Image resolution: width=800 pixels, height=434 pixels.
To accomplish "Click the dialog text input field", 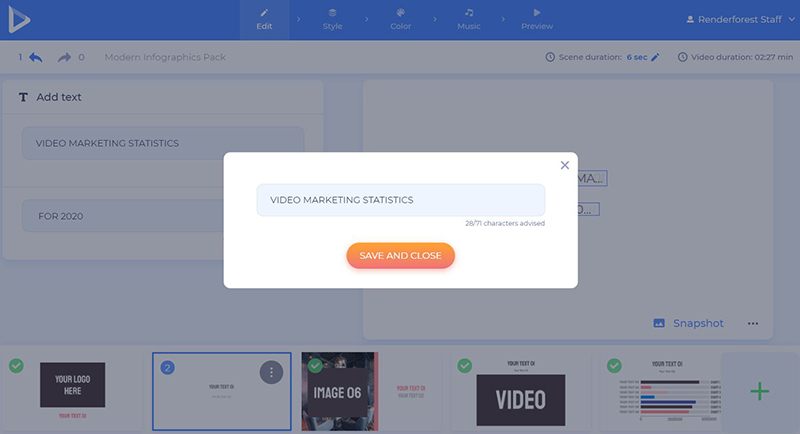I will (x=400, y=200).
